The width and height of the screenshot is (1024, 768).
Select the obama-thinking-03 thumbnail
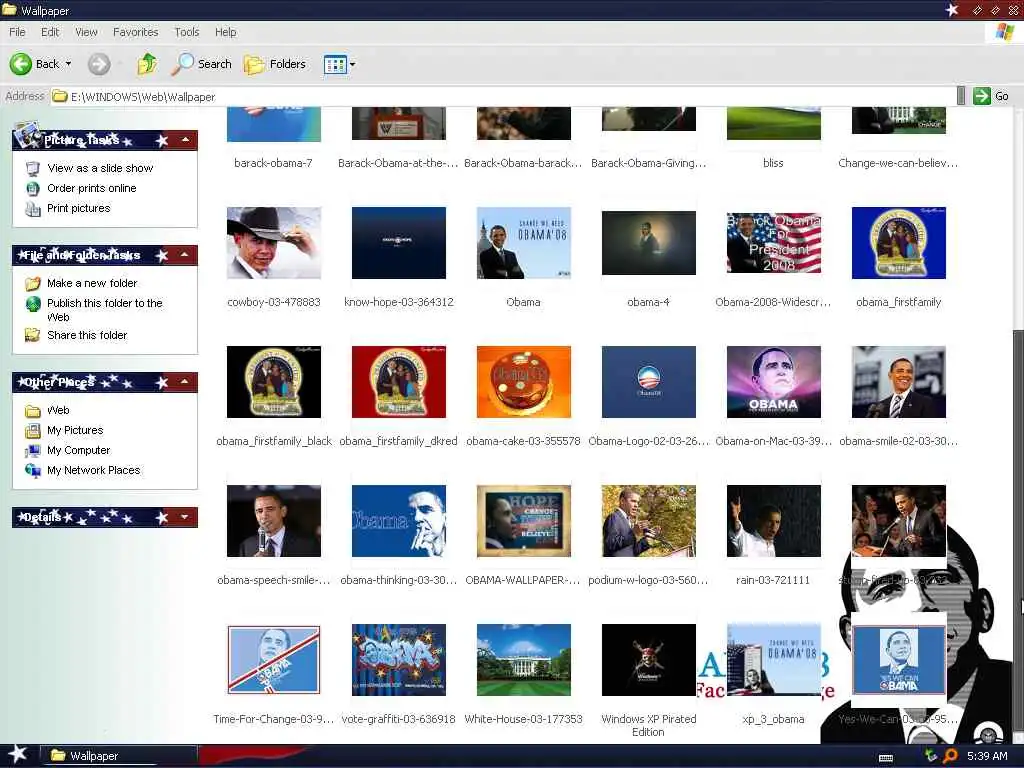(399, 521)
